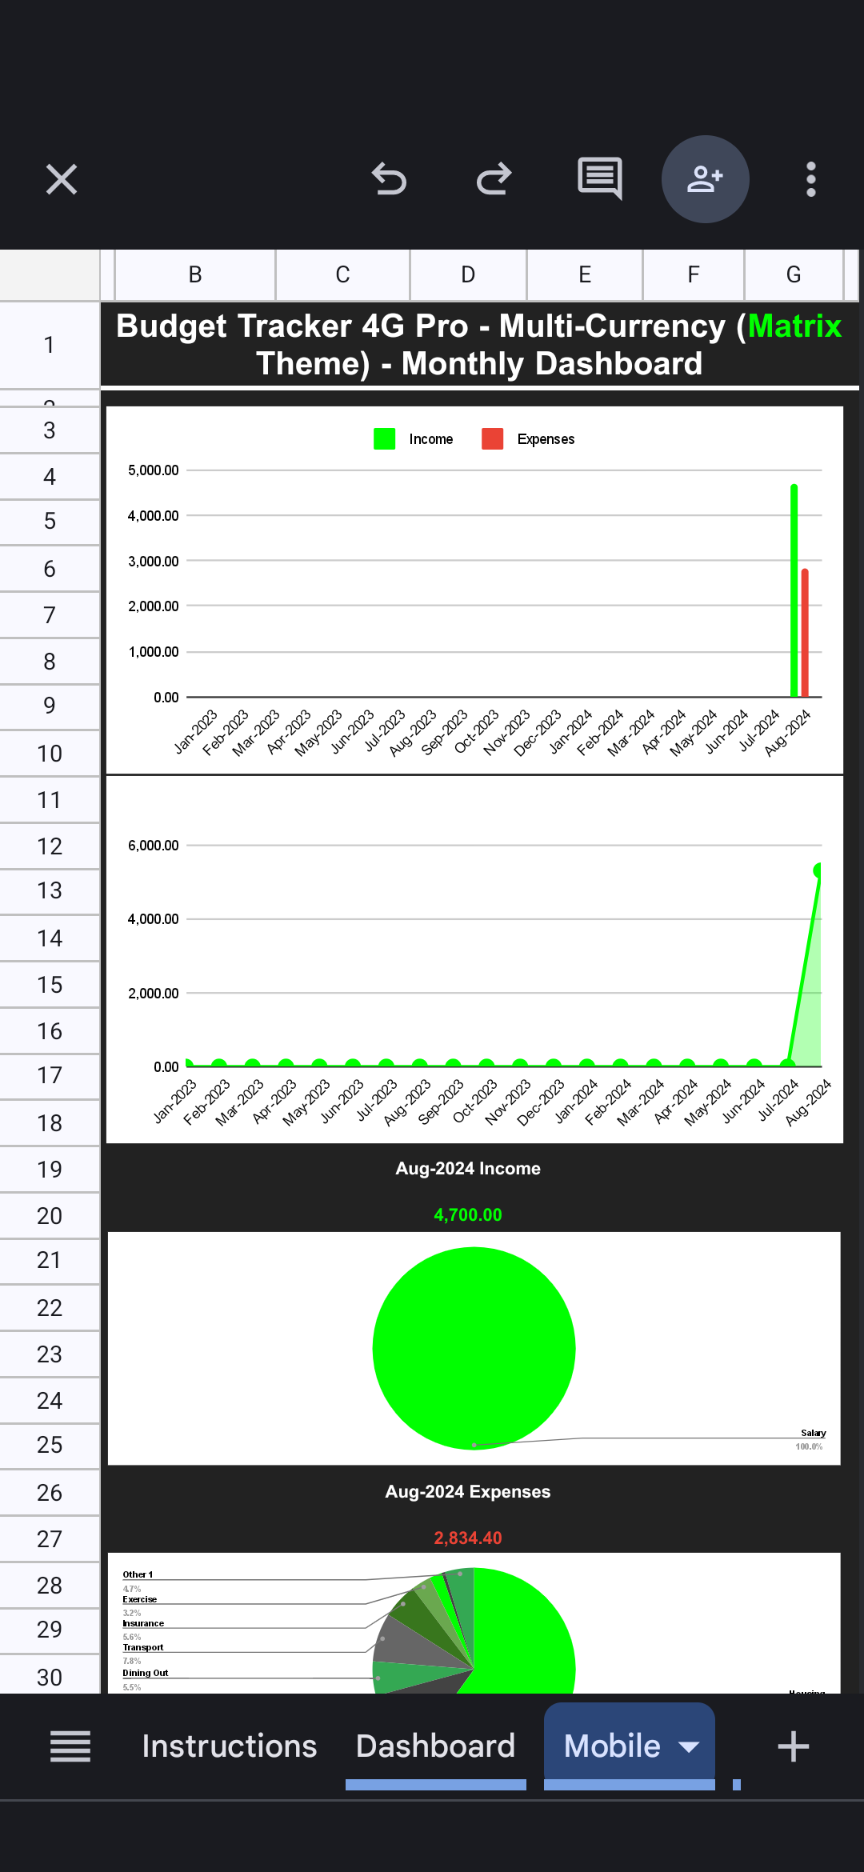Screen dimensions: 864x1872
Task: Click the Insurance label in expenses pie
Action: coord(143,1623)
